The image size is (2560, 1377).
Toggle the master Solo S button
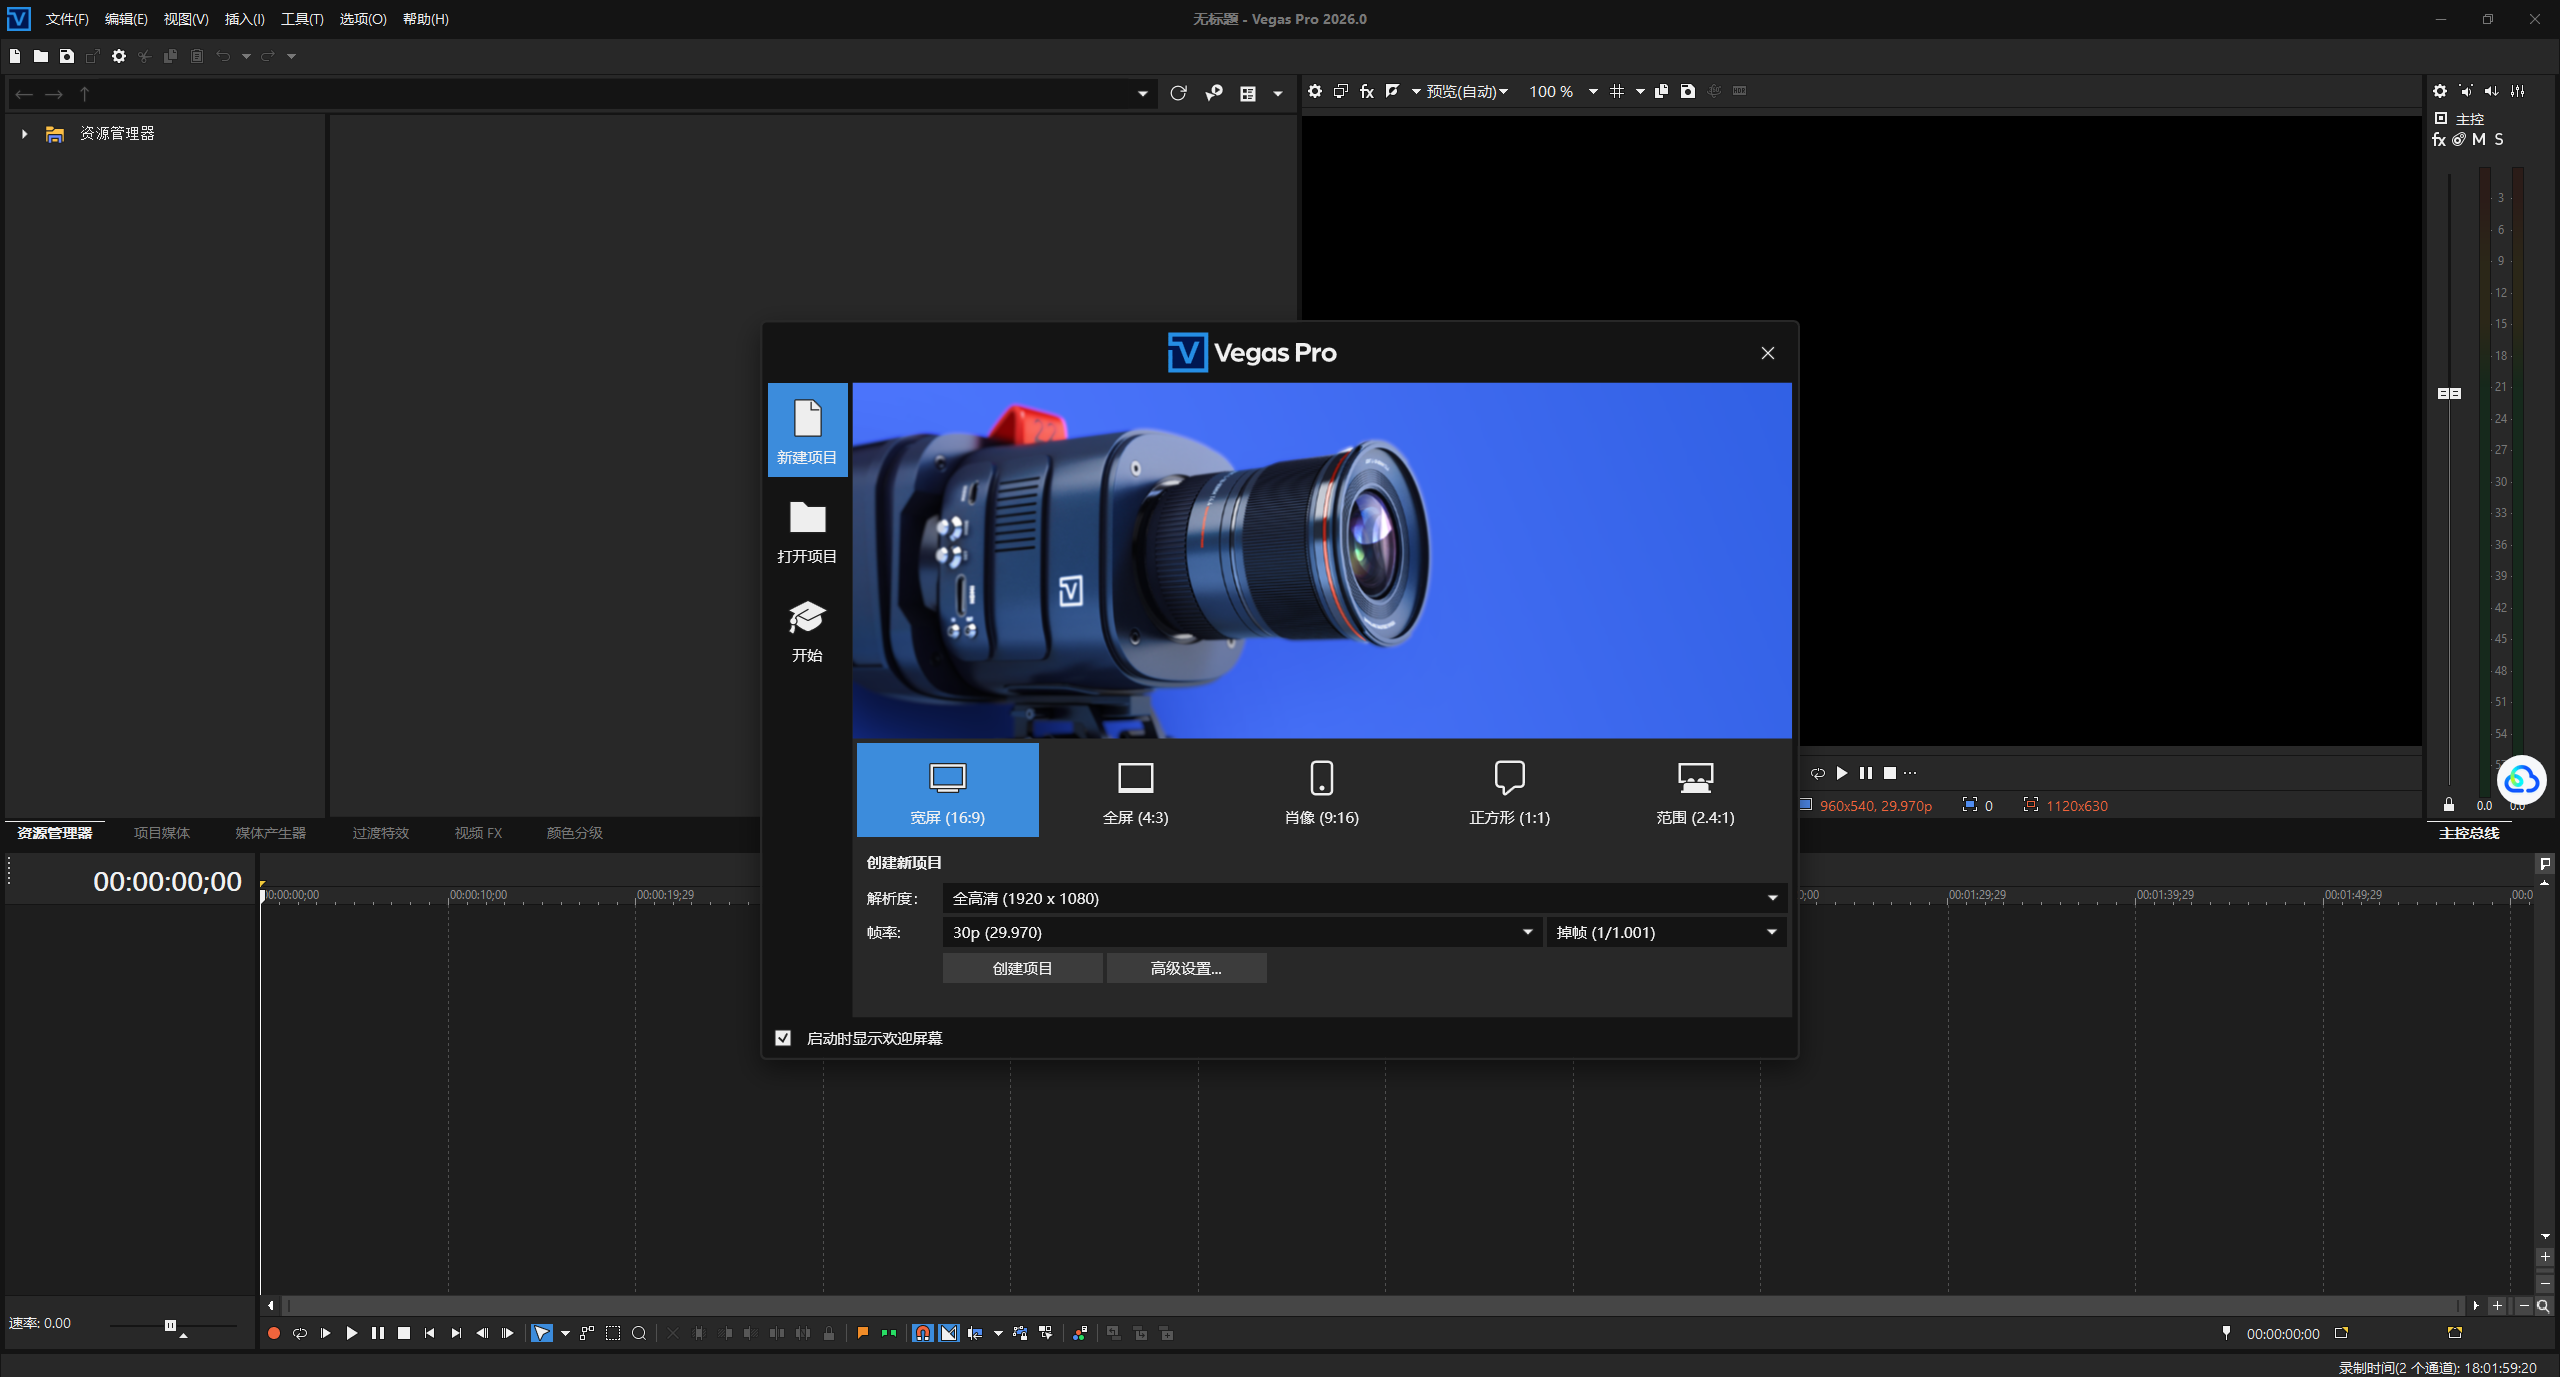(2499, 140)
